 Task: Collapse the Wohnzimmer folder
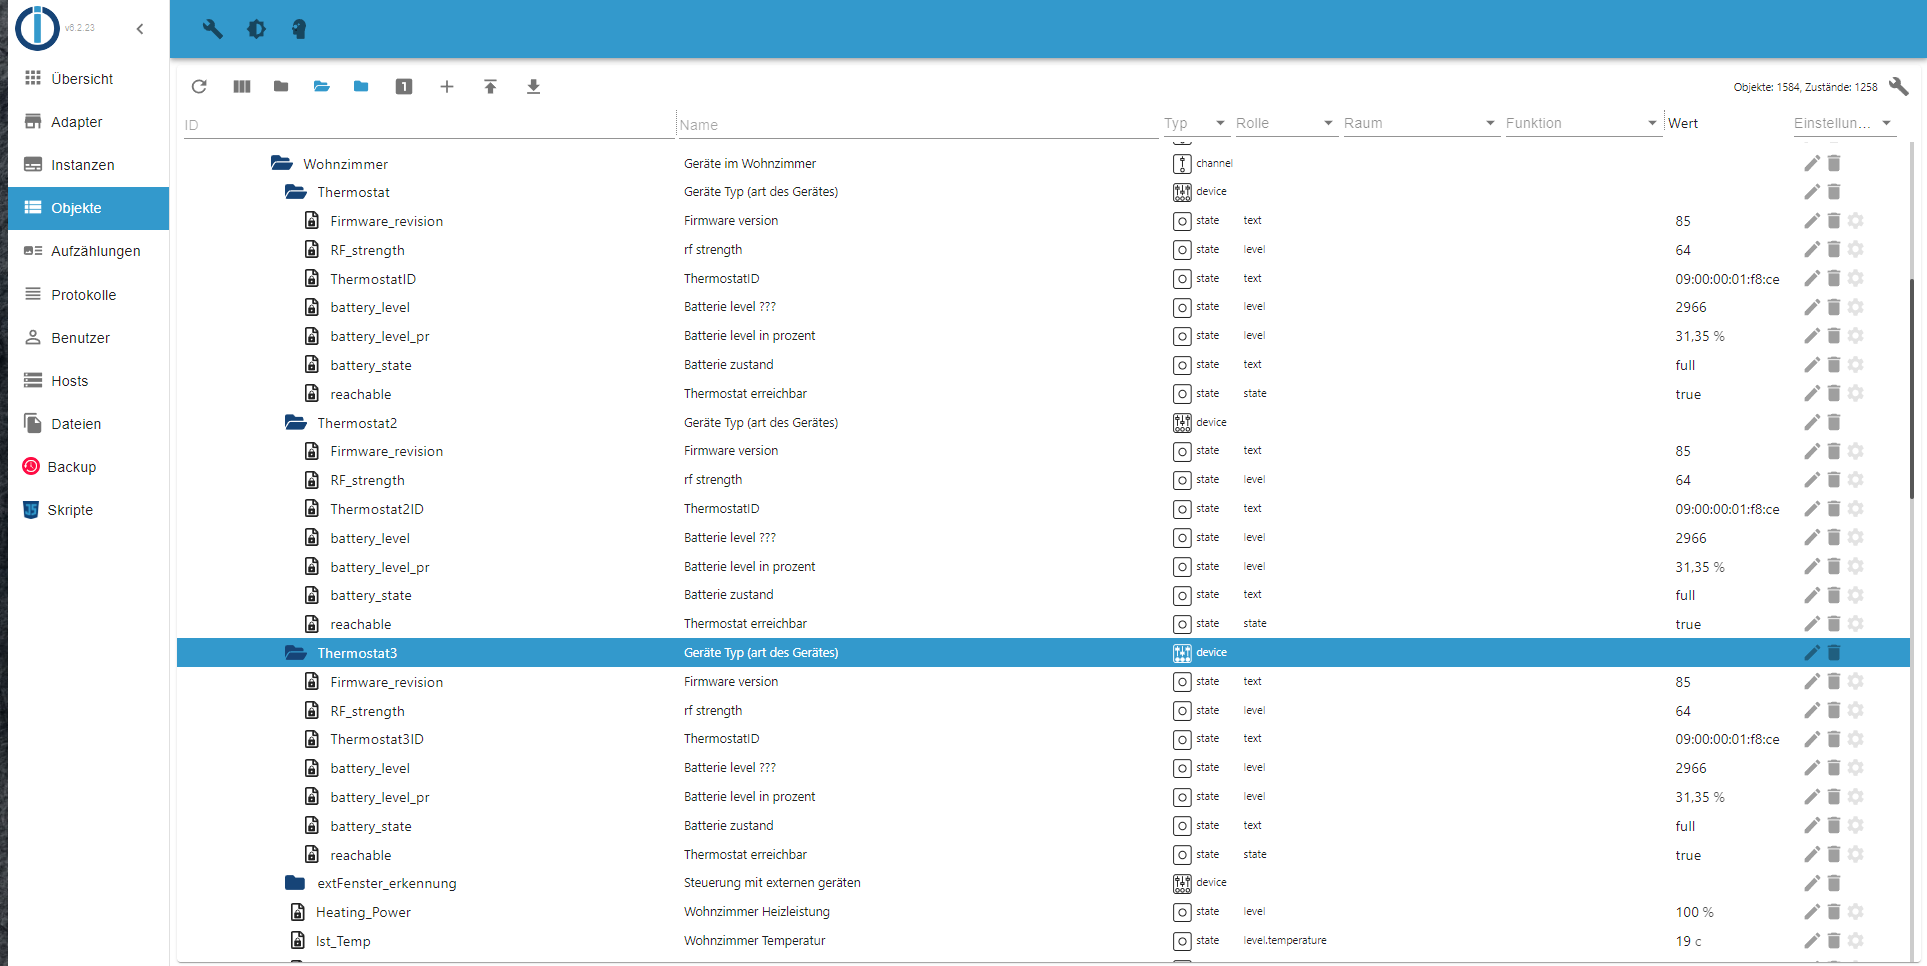coord(282,163)
